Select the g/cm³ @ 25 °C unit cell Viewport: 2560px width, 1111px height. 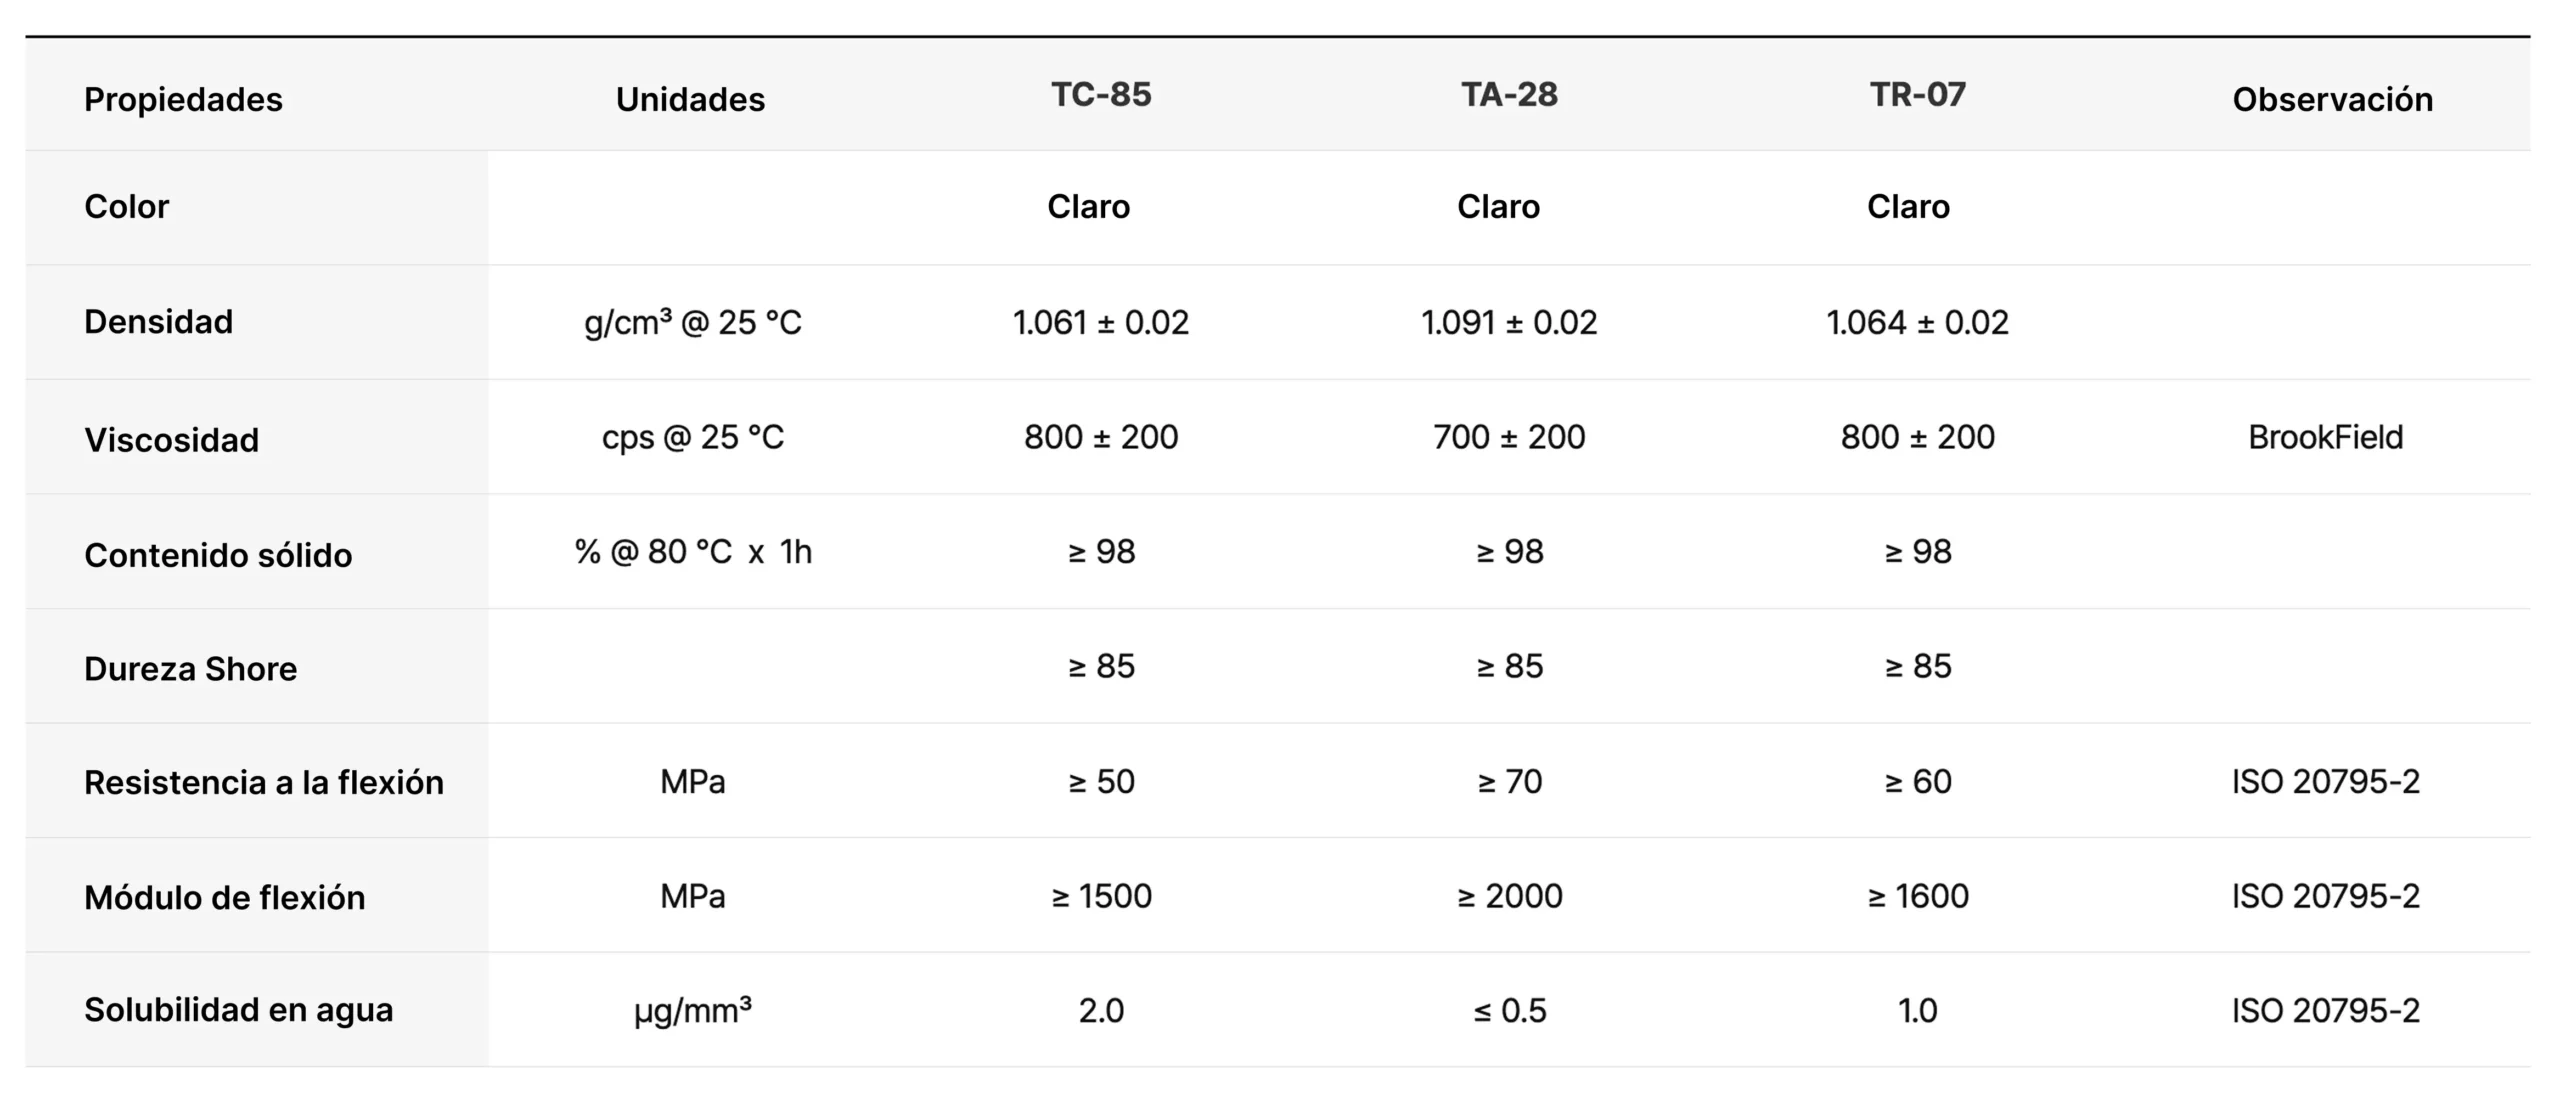(692, 322)
